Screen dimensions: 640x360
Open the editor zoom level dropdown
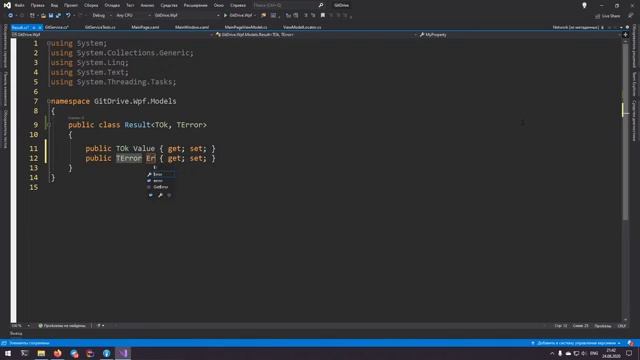click(x=21, y=326)
